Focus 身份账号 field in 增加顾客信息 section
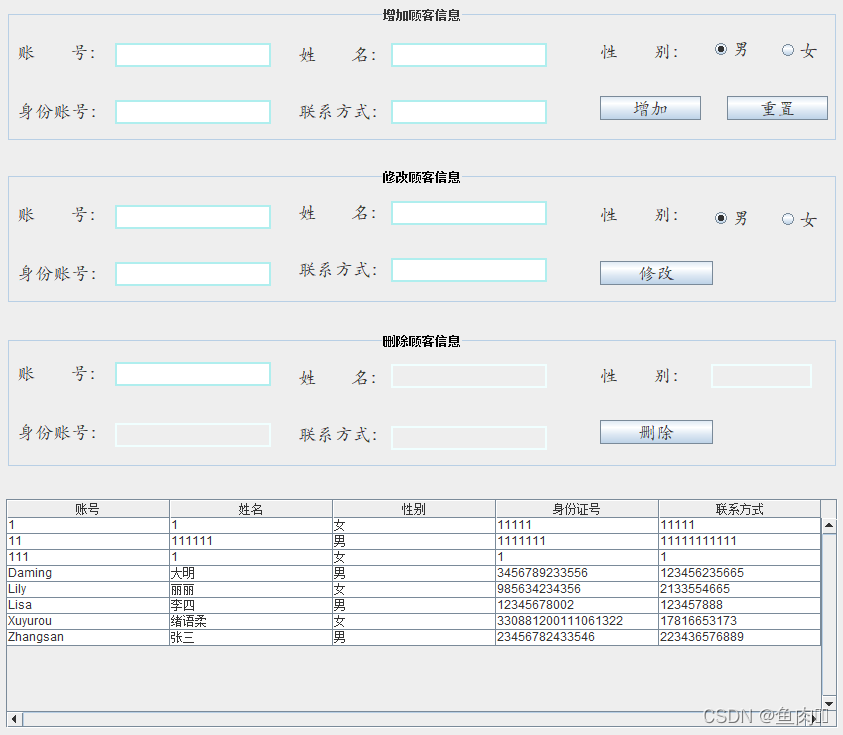The image size is (843, 735). pos(193,112)
